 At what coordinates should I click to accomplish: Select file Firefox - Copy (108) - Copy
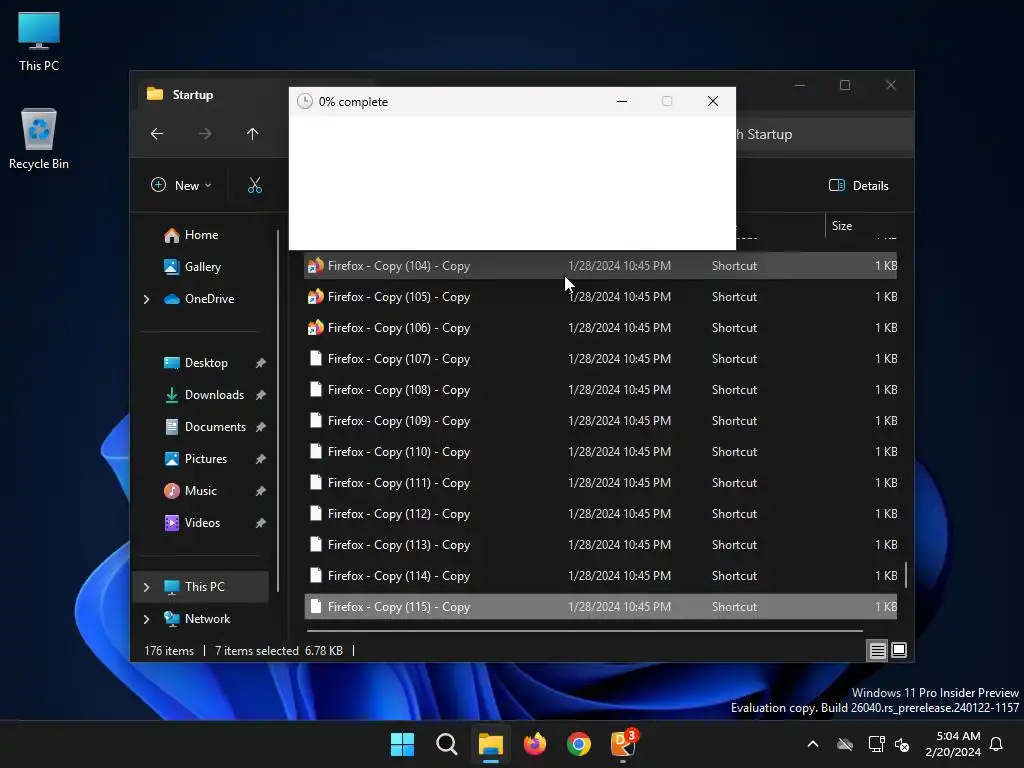pyautogui.click(x=600, y=390)
